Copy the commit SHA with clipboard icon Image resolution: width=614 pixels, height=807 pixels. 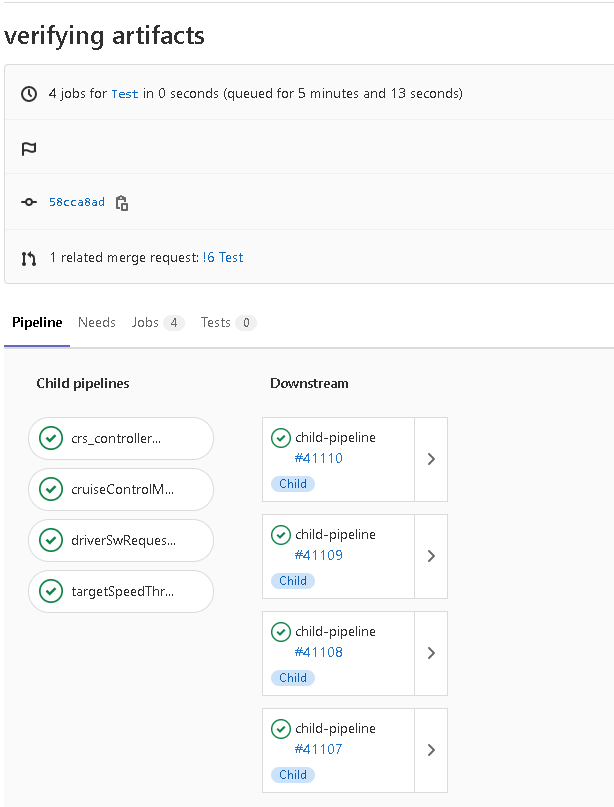click(122, 203)
